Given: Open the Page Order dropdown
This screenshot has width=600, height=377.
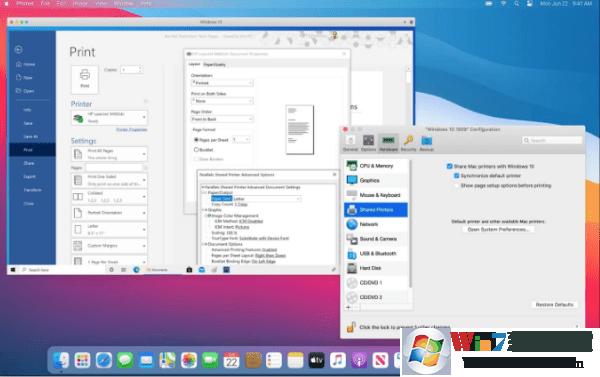Looking at the screenshot, I should pos(222,119).
